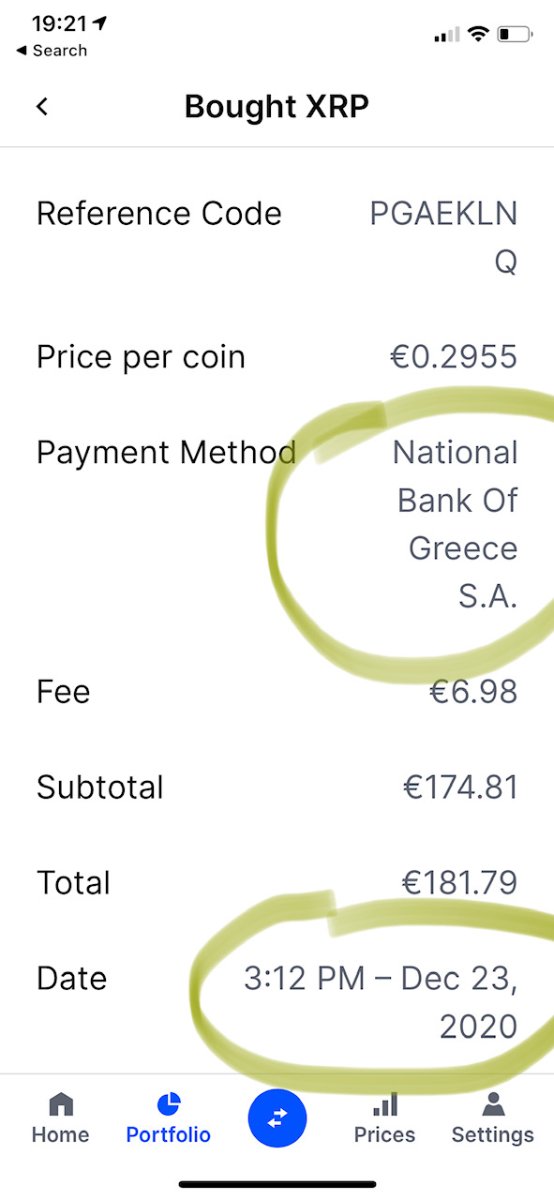Tap the battery indicator in status bar
Viewport: 554px width, 1200px height.
(516, 35)
